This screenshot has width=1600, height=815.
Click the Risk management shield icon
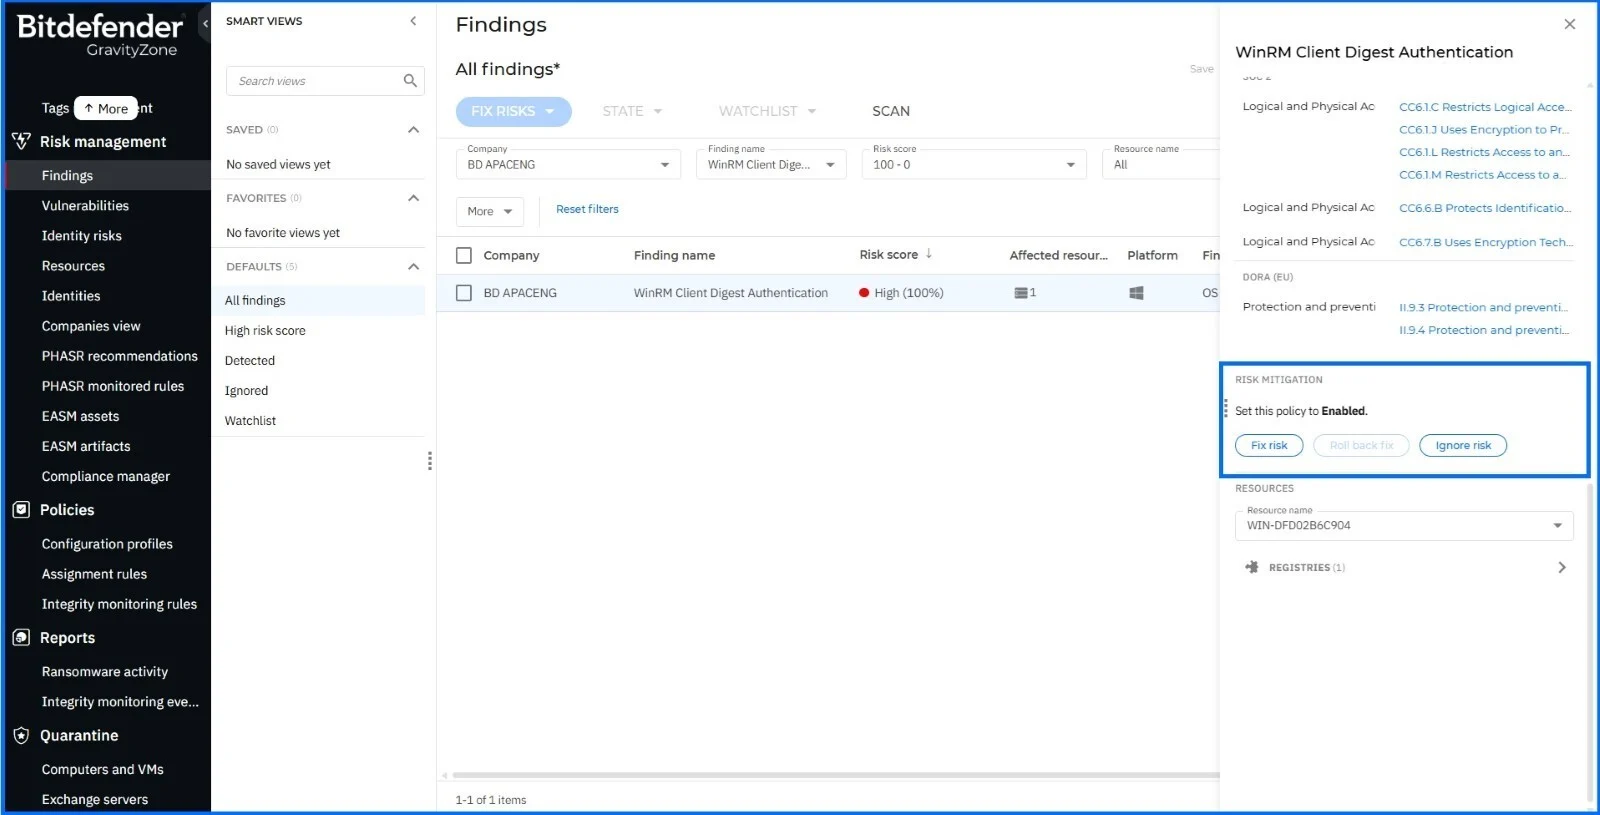21,142
